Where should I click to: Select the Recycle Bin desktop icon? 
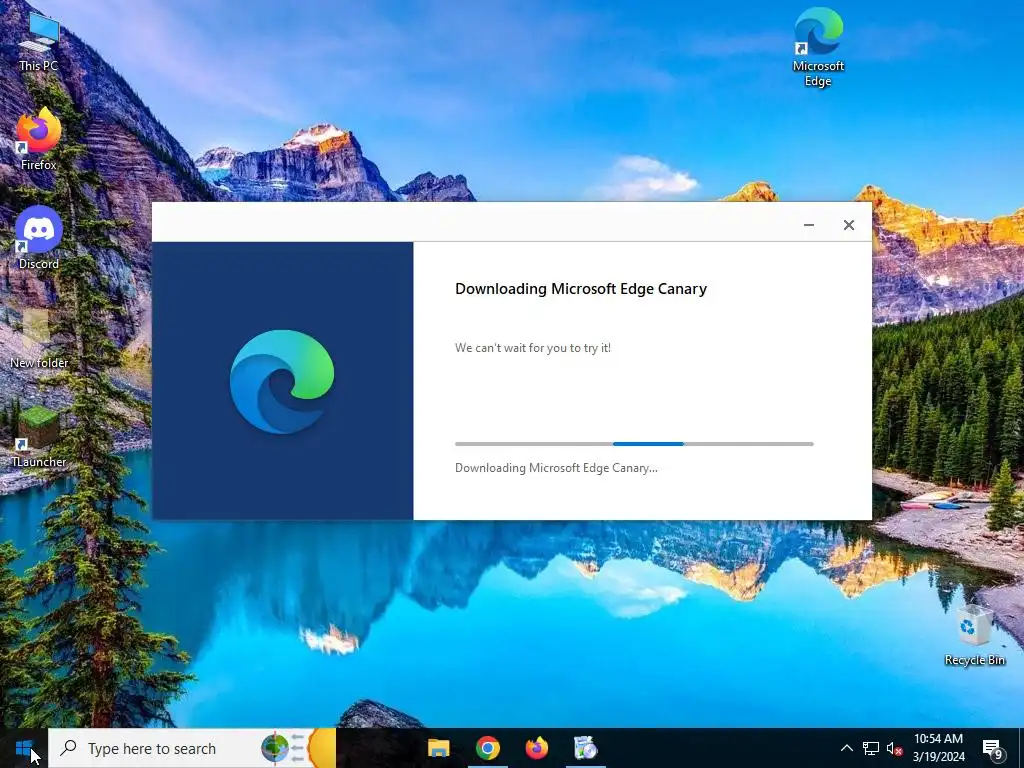[x=974, y=635]
